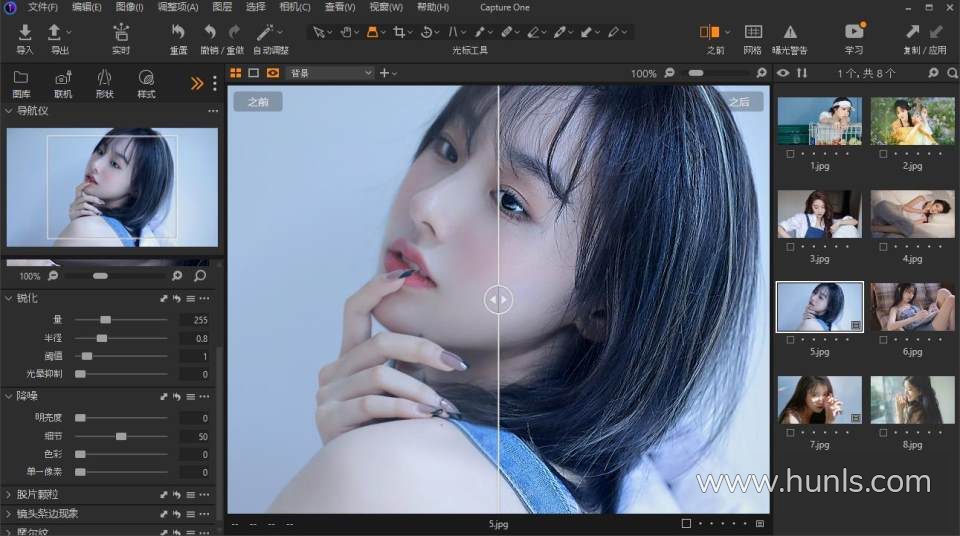Image resolution: width=960 pixels, height=536 pixels.
Task: Select the rotate/straighten tool
Action: tap(427, 32)
